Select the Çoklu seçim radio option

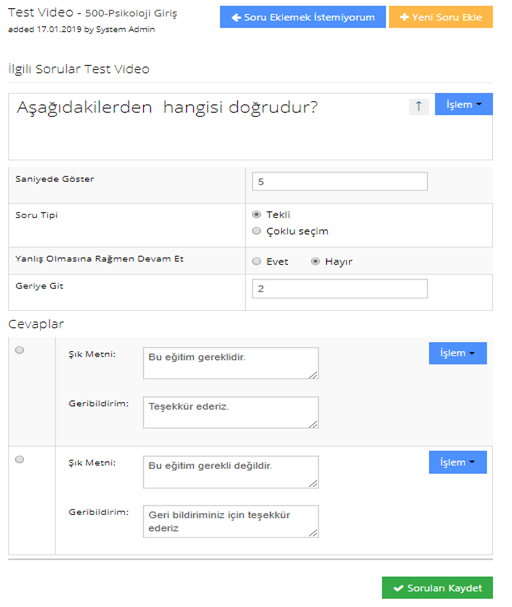(256, 231)
